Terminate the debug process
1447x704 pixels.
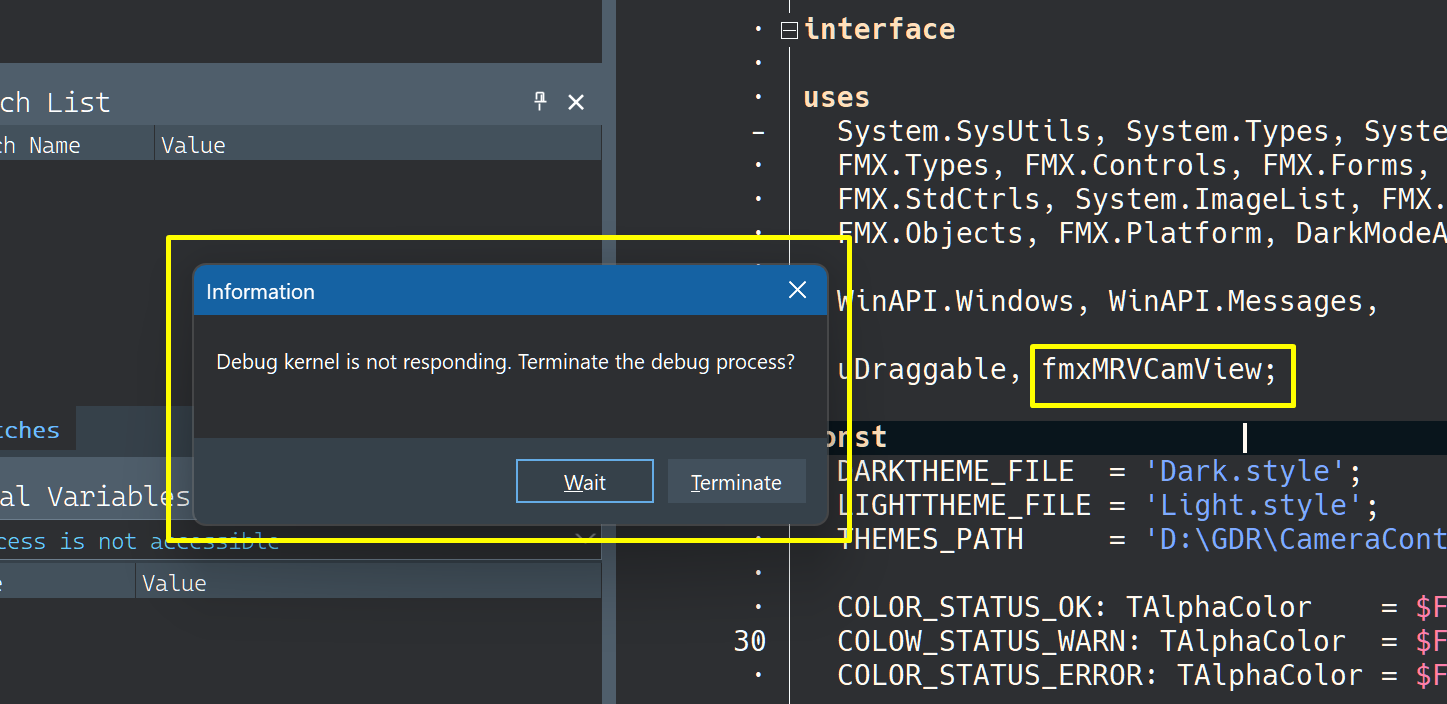[736, 482]
